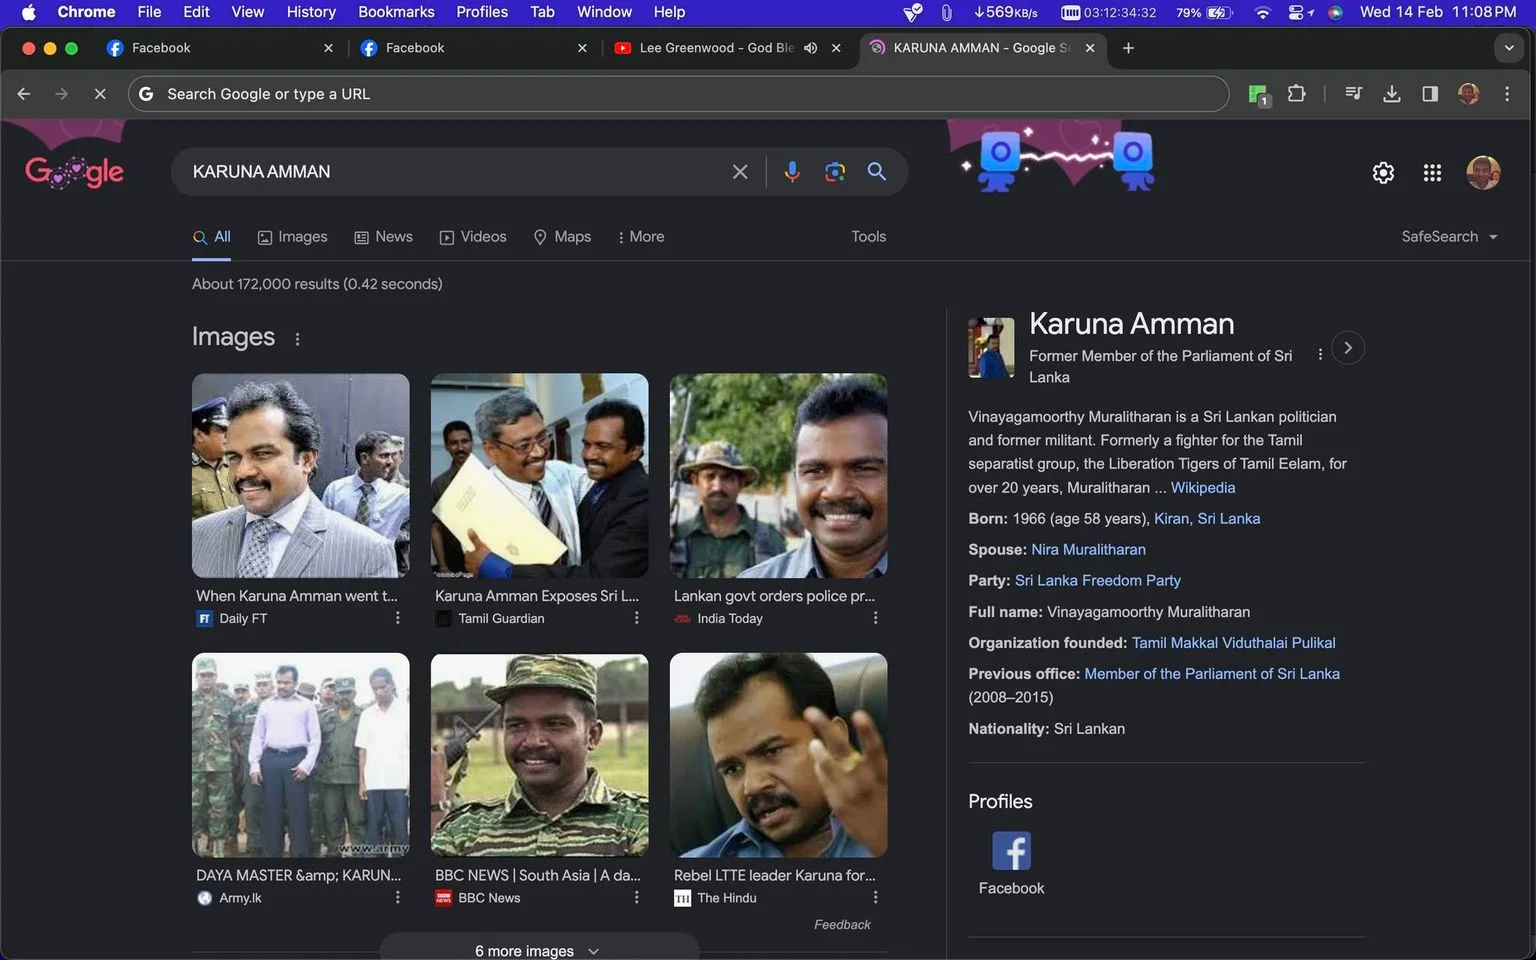Expand the More search filters
This screenshot has height=960, width=1536.
point(640,237)
